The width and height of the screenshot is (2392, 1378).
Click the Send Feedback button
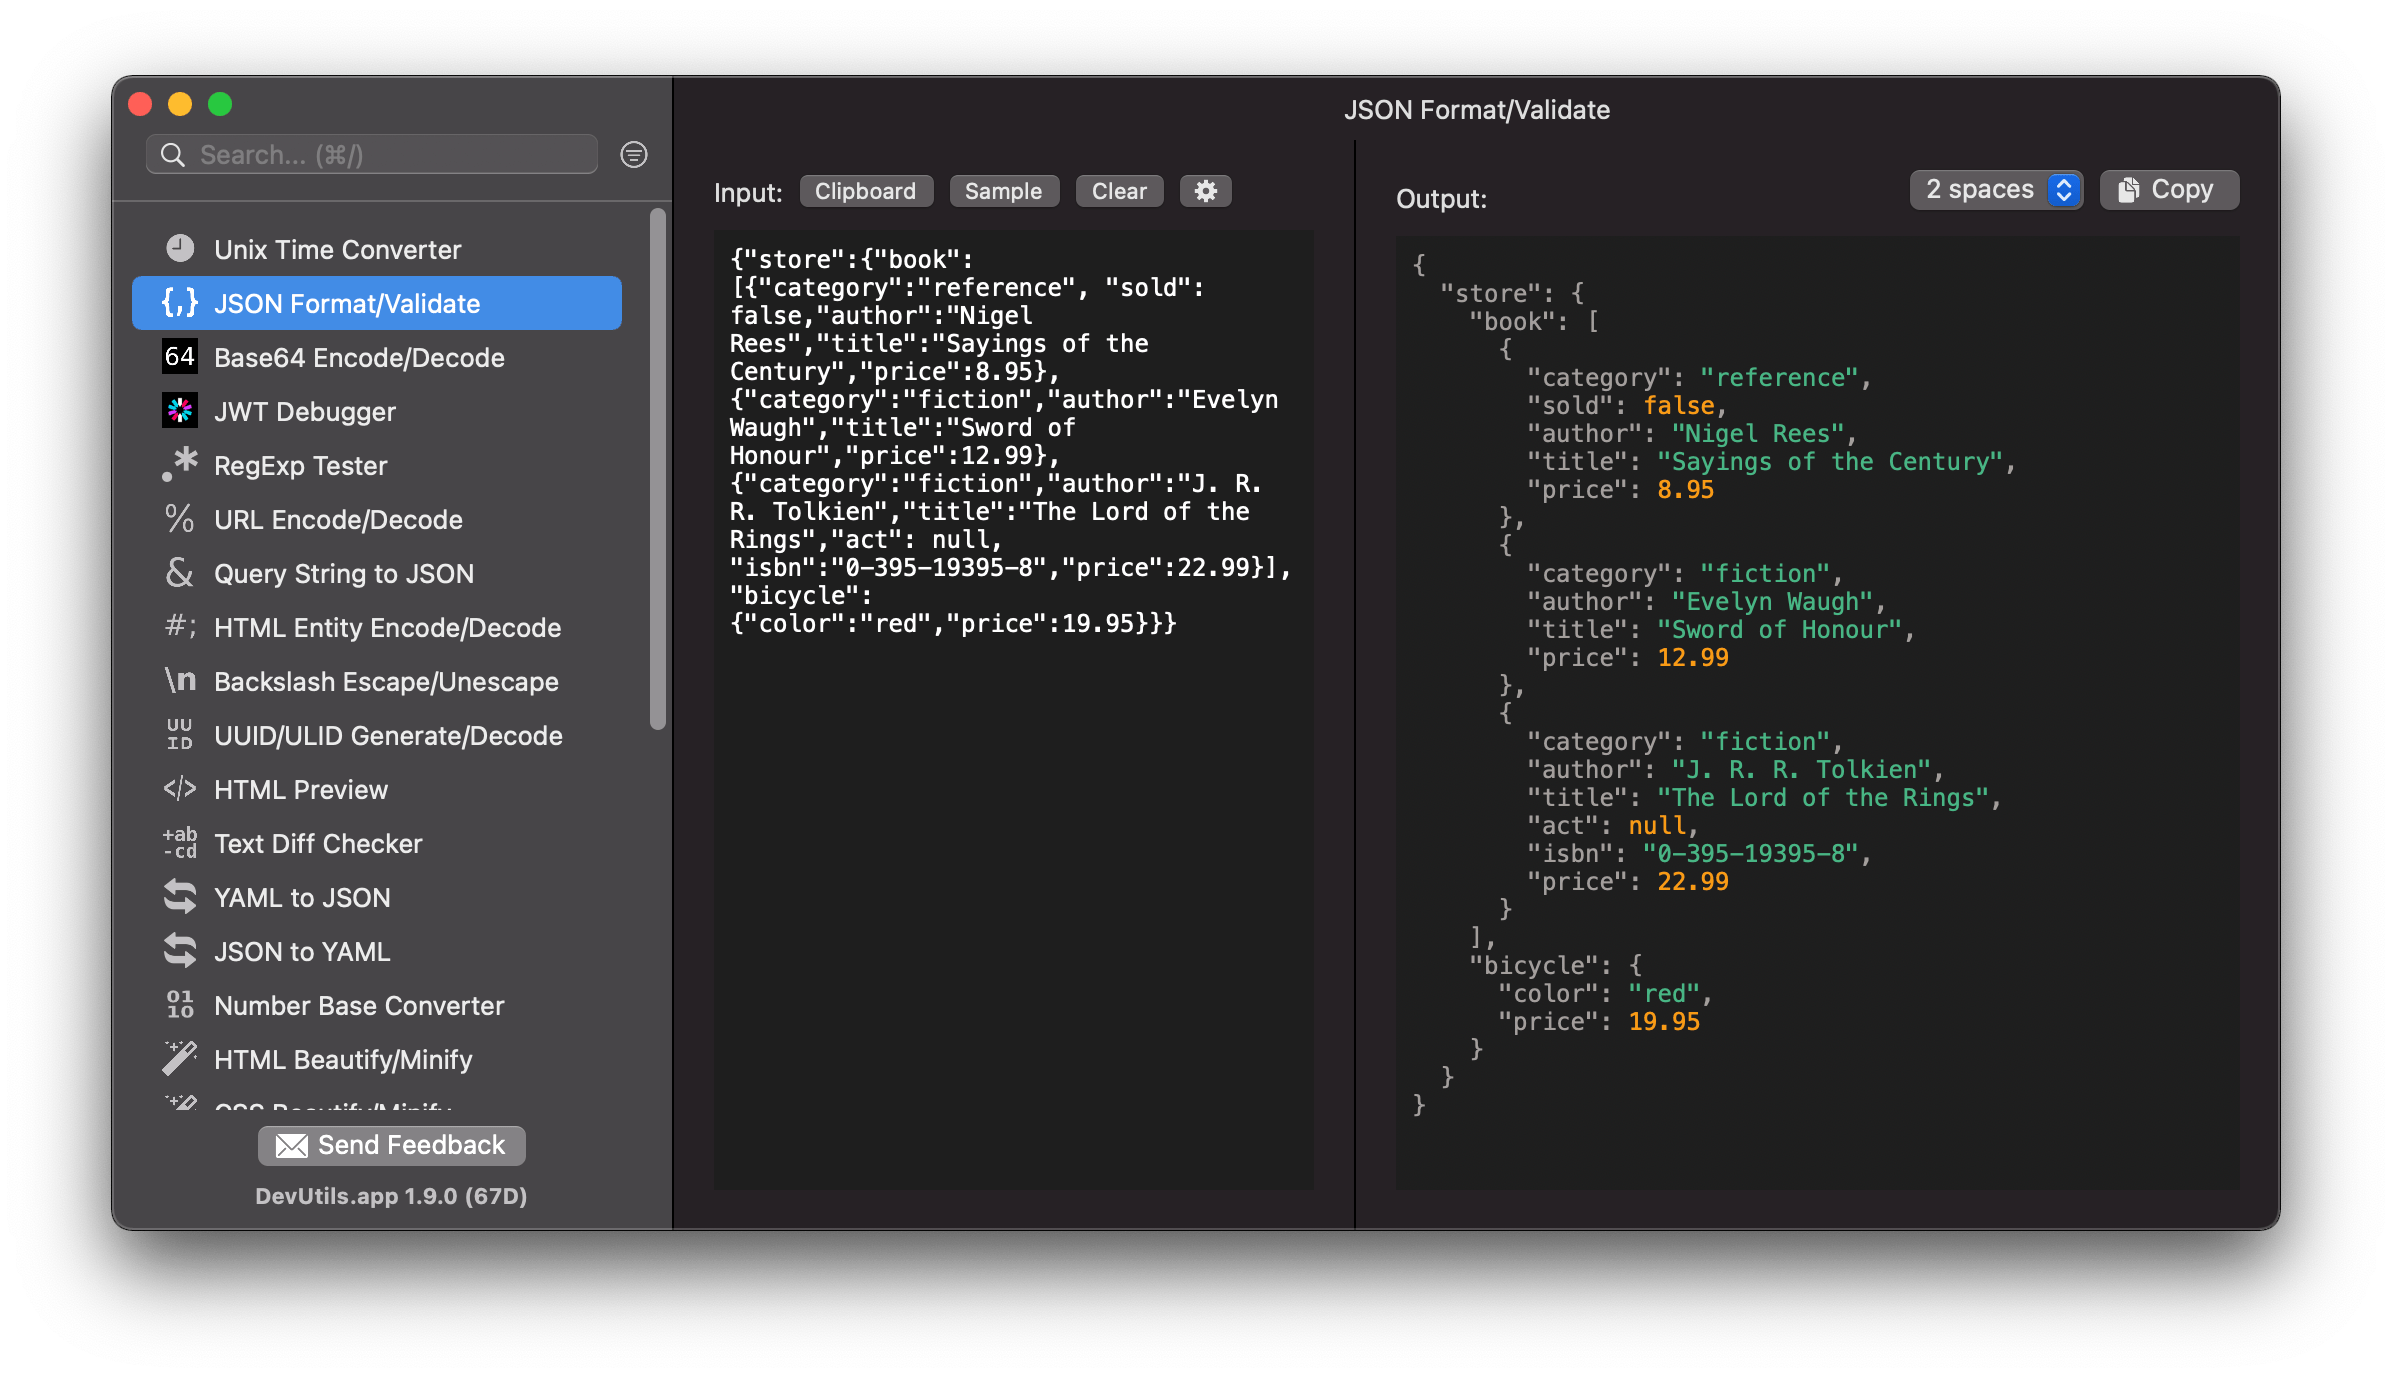391,1146
